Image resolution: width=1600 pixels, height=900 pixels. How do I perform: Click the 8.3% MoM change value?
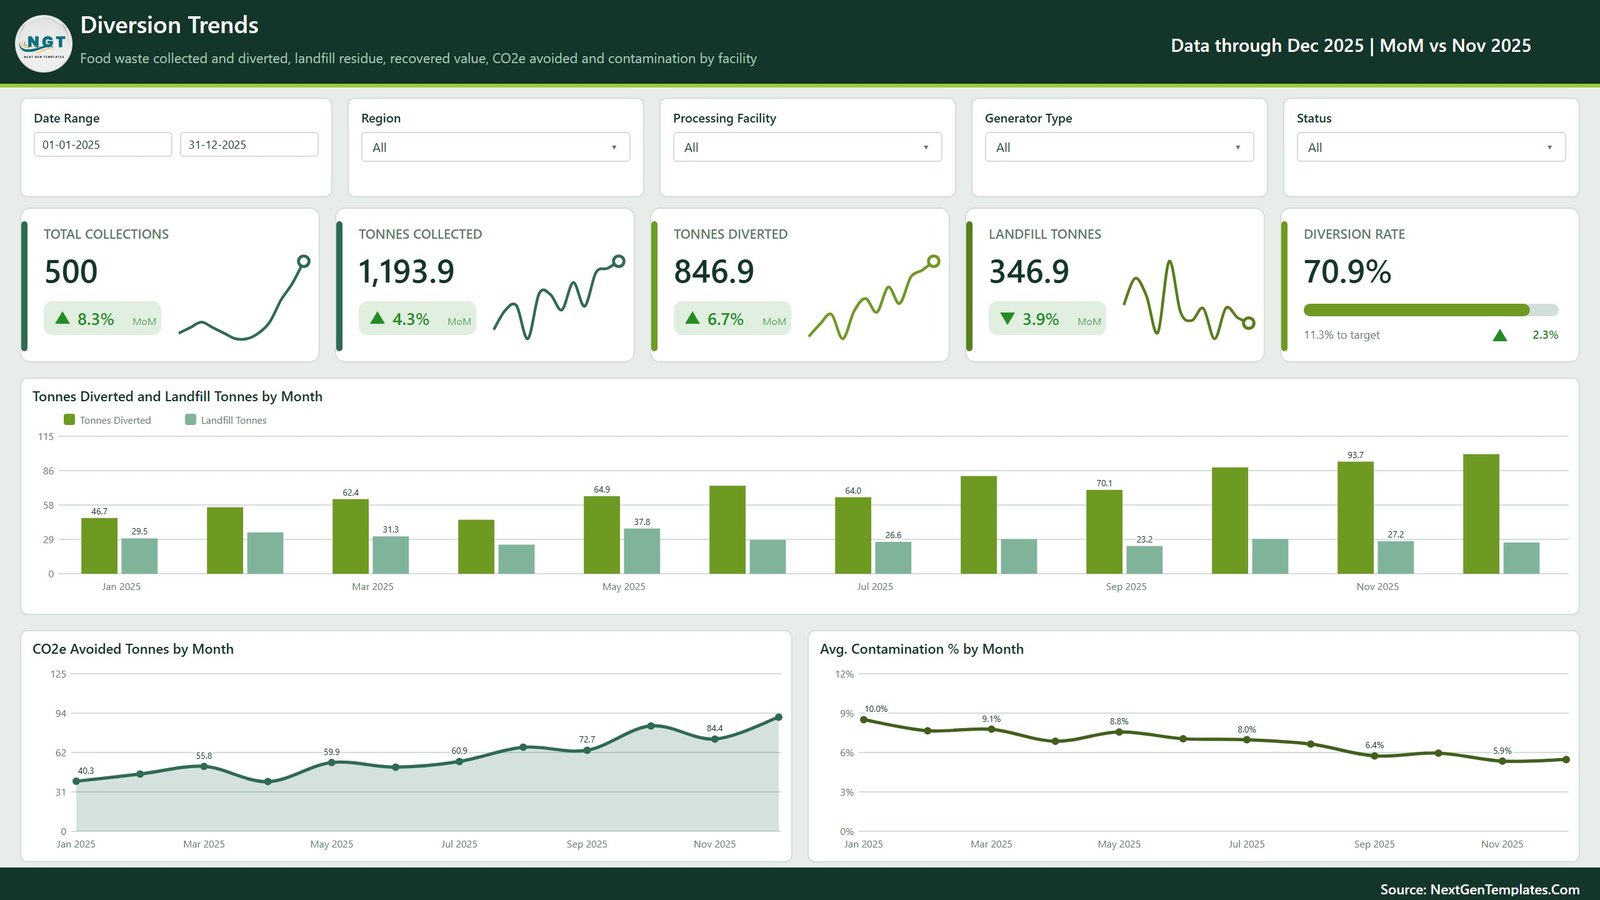(x=96, y=319)
